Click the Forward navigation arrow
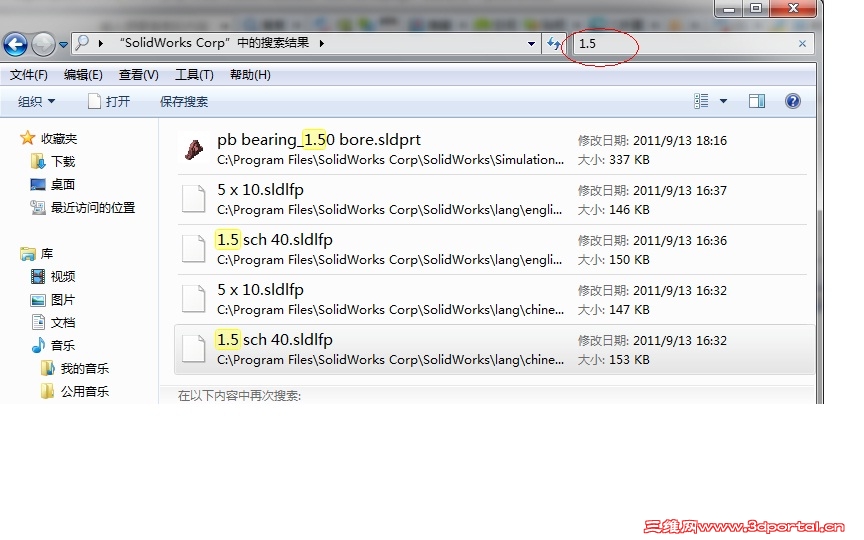 click(x=43, y=44)
